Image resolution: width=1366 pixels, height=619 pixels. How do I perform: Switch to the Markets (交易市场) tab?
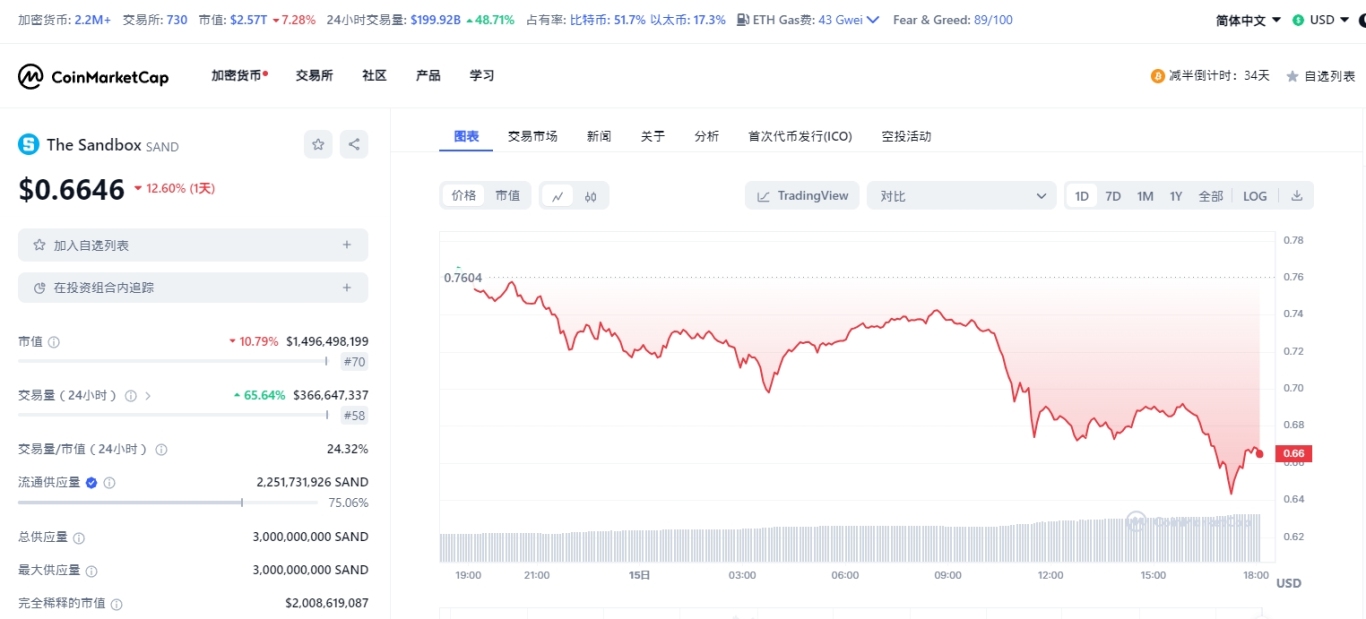[x=532, y=136]
